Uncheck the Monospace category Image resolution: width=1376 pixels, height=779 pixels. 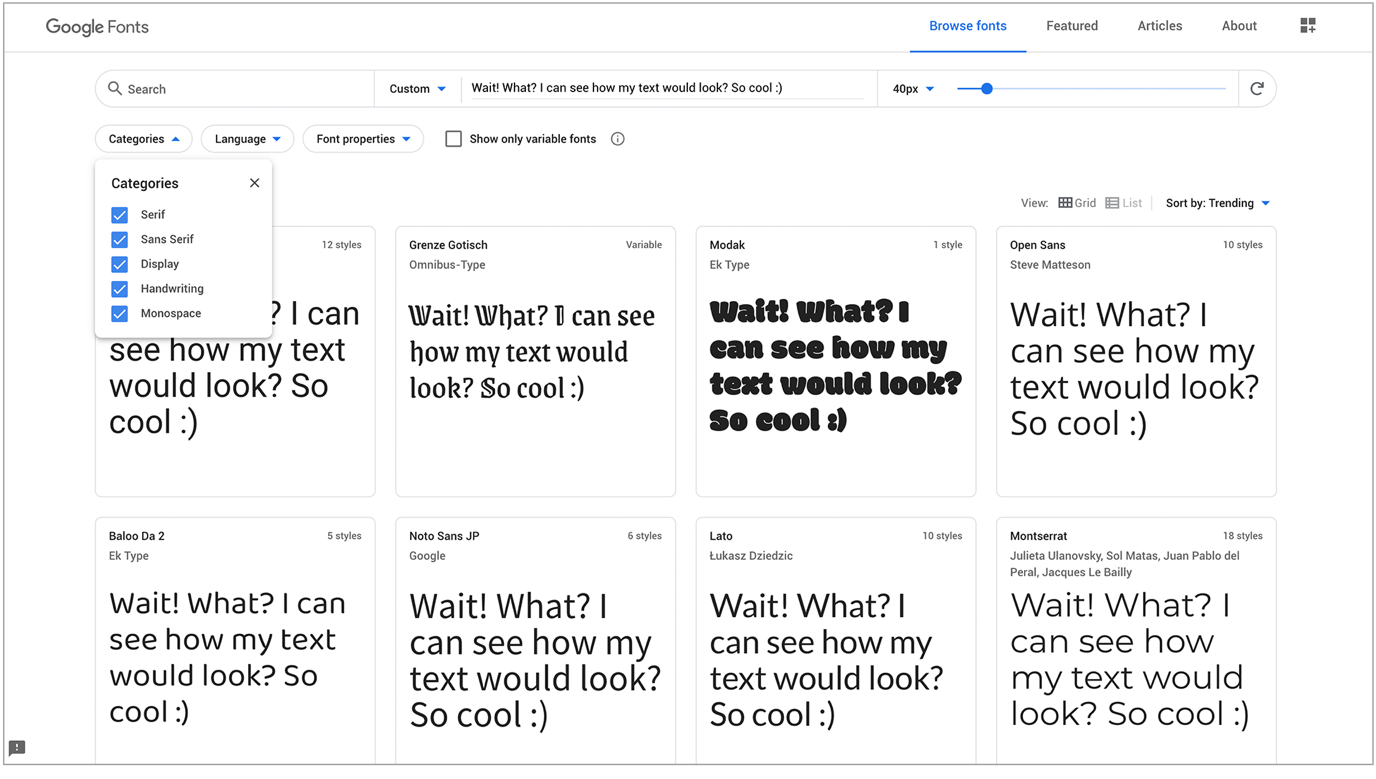(x=120, y=314)
